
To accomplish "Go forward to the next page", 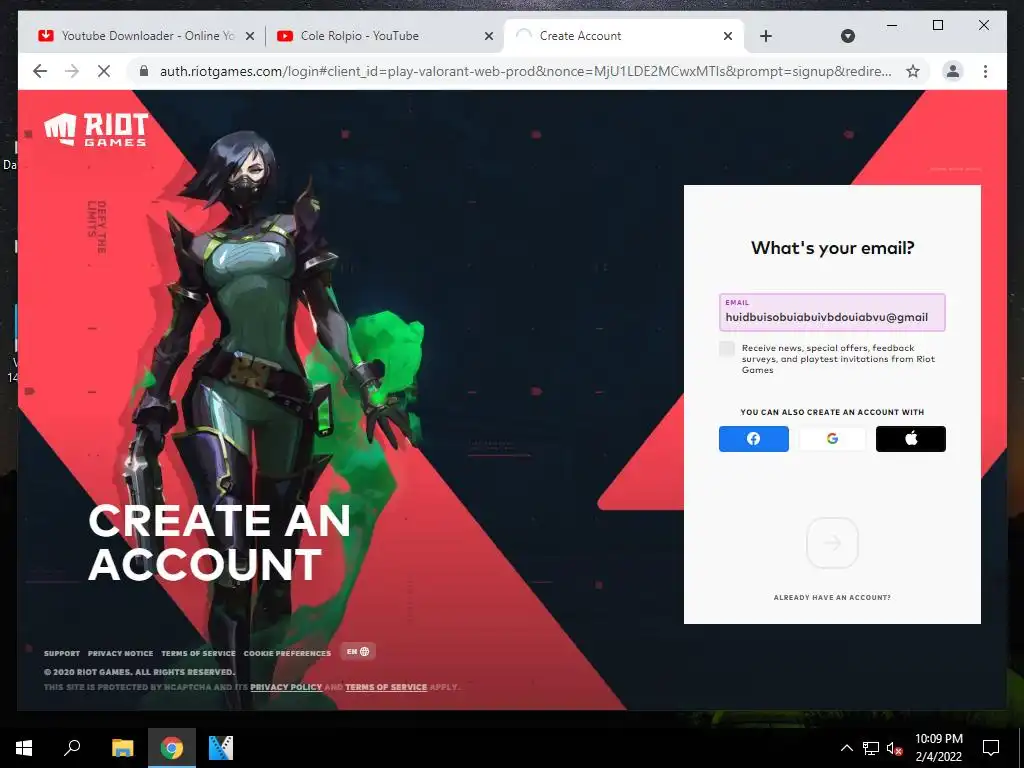I will [x=72, y=71].
